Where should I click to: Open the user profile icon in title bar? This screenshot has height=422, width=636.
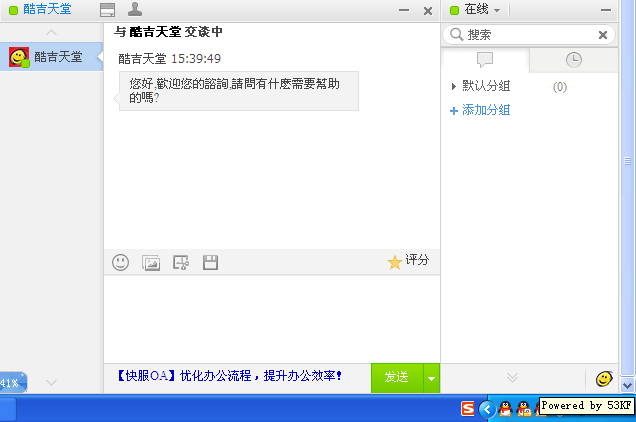click(x=135, y=9)
